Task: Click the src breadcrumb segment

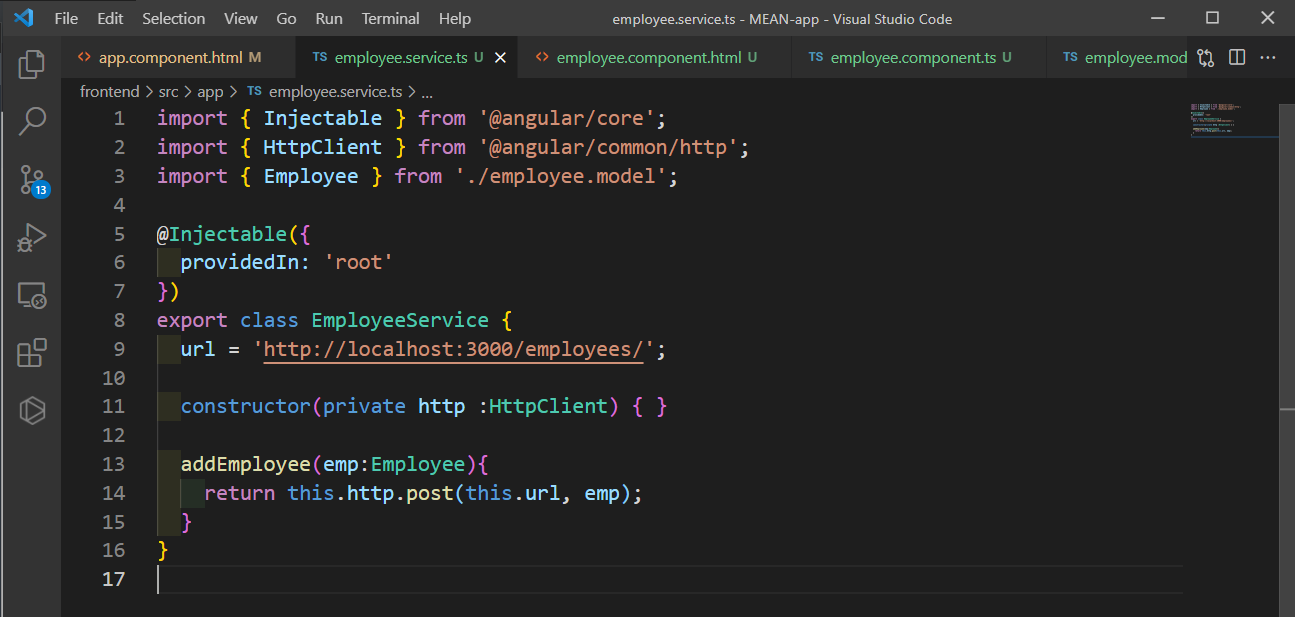Action: tap(168, 92)
